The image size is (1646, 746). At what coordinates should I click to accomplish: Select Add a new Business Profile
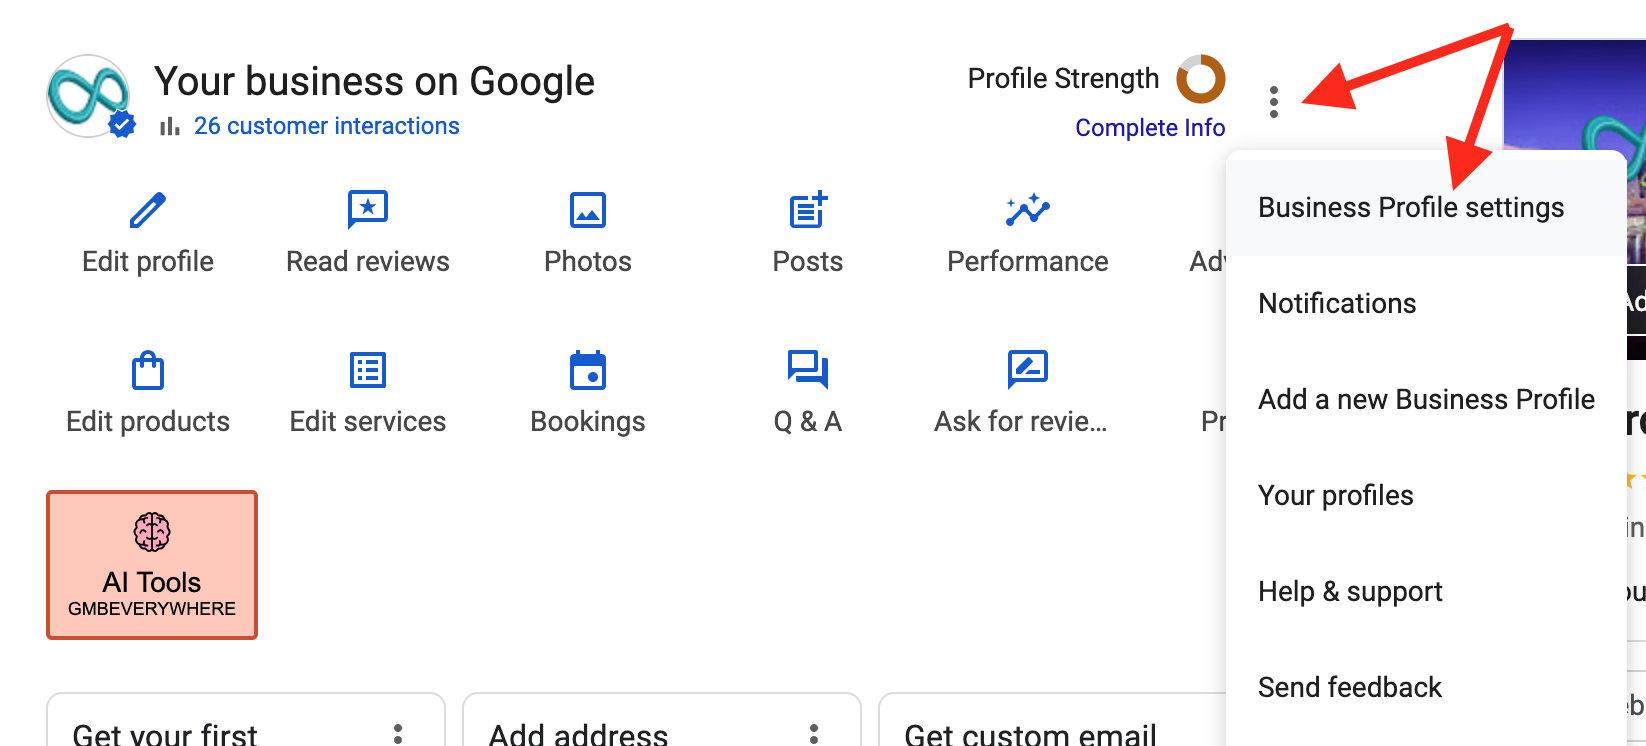click(1426, 399)
